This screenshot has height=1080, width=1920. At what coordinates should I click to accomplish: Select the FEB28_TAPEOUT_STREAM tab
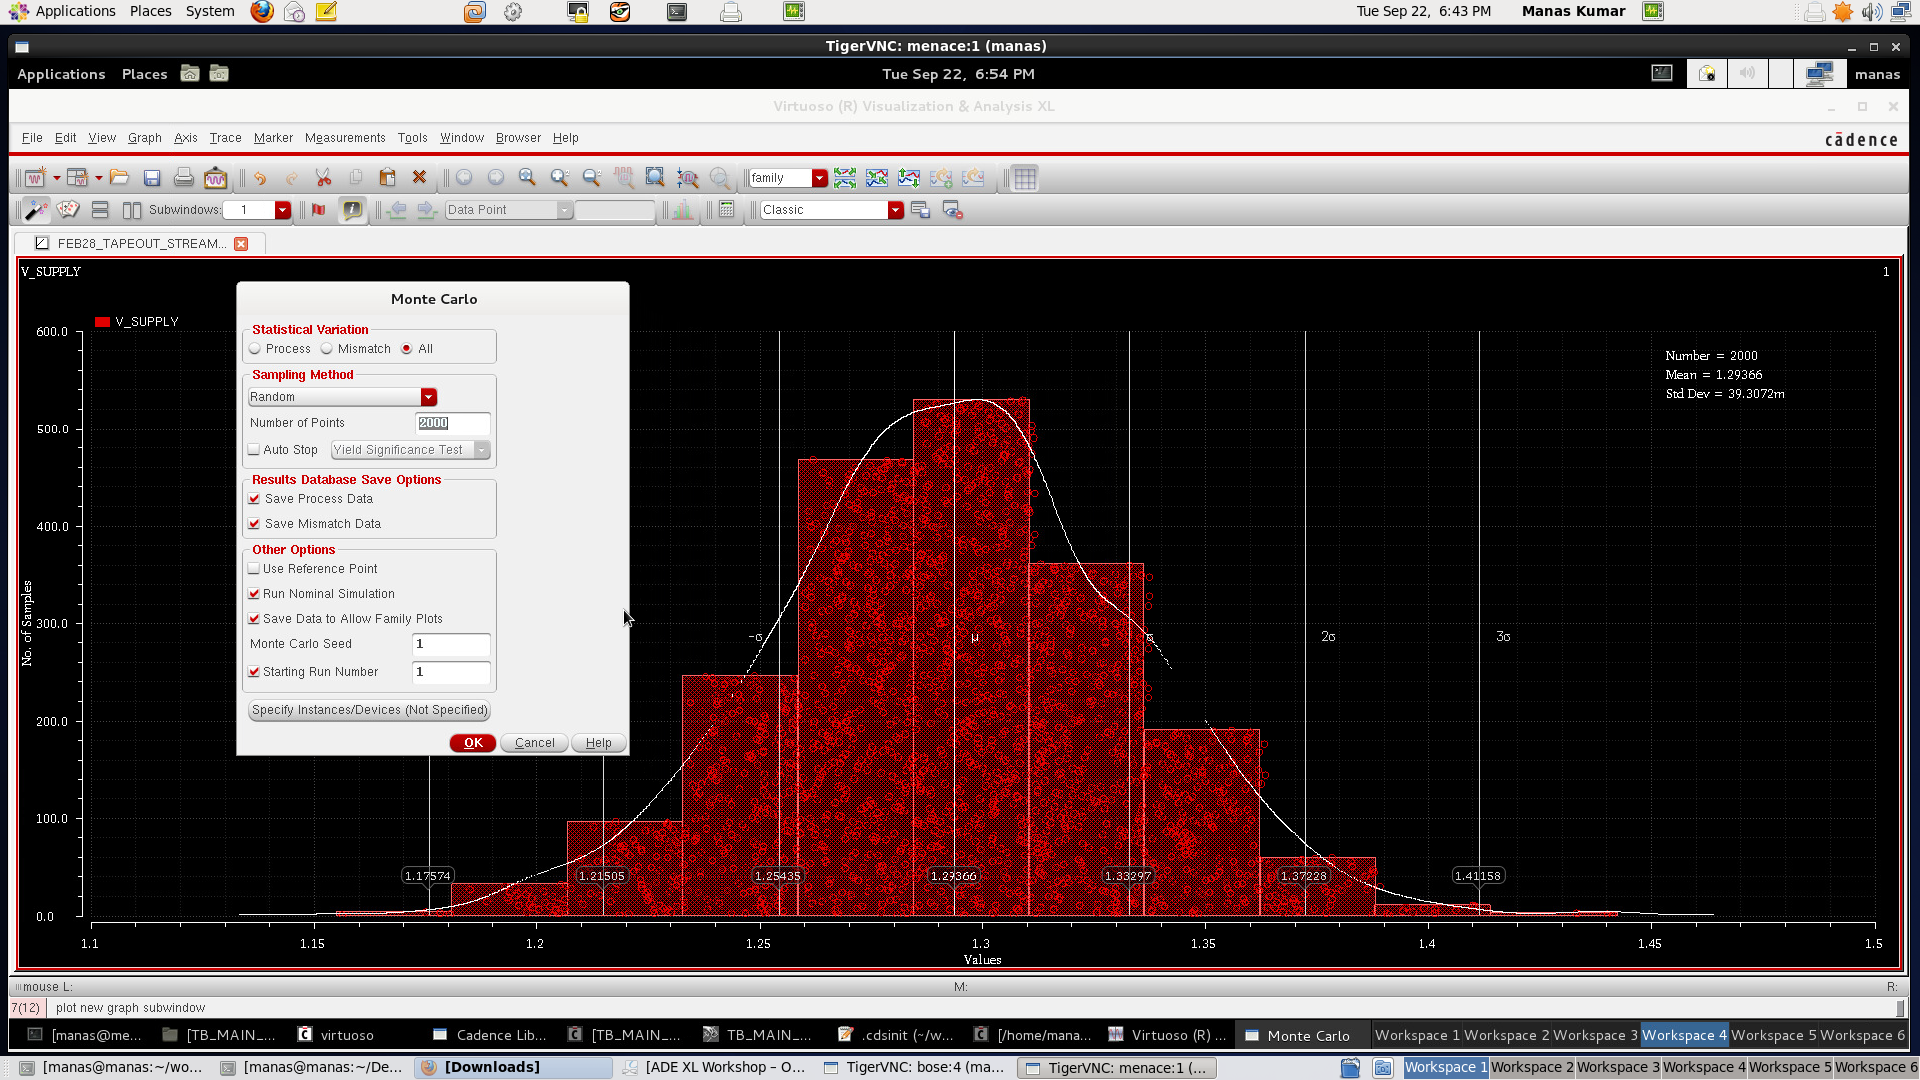click(140, 243)
